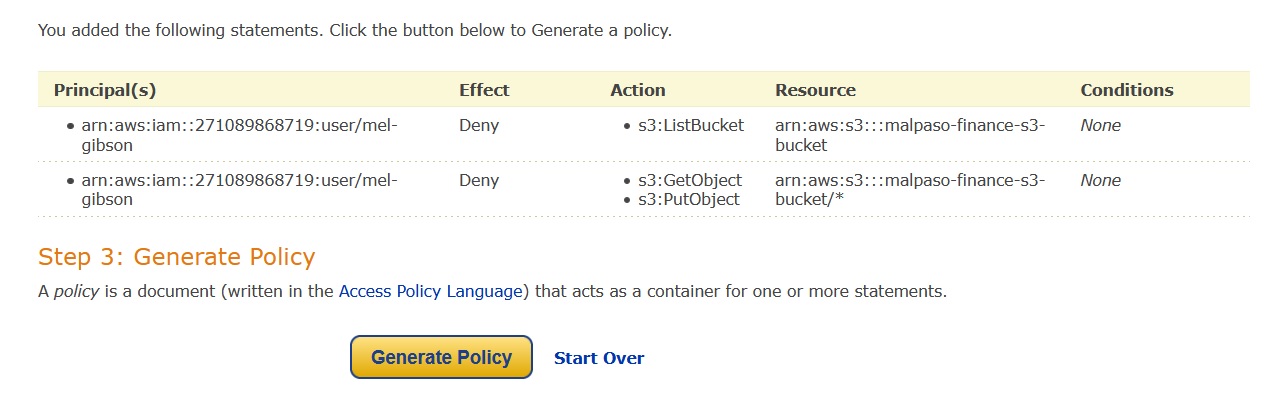Viewport: 1267px width, 405px height.
Task: Click the s3:PutObject action entry
Action: tap(689, 199)
